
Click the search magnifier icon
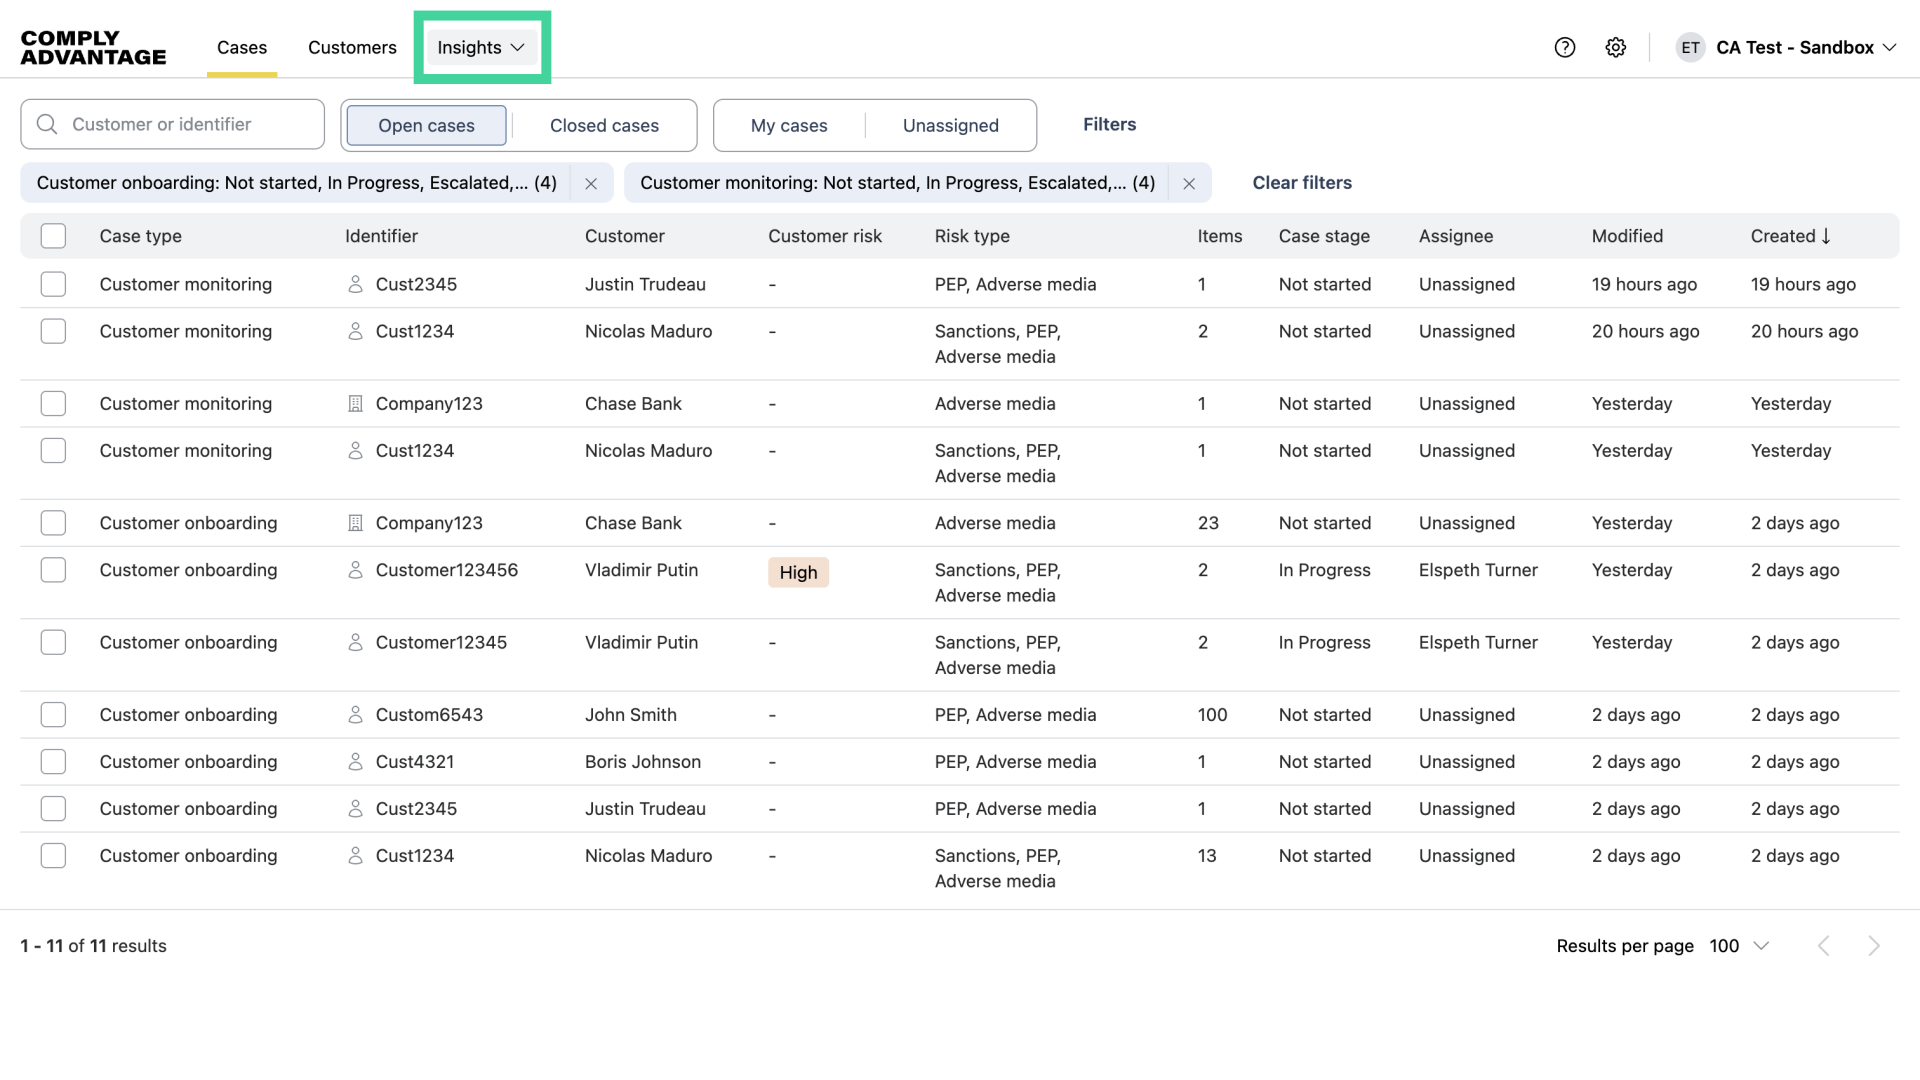click(46, 124)
